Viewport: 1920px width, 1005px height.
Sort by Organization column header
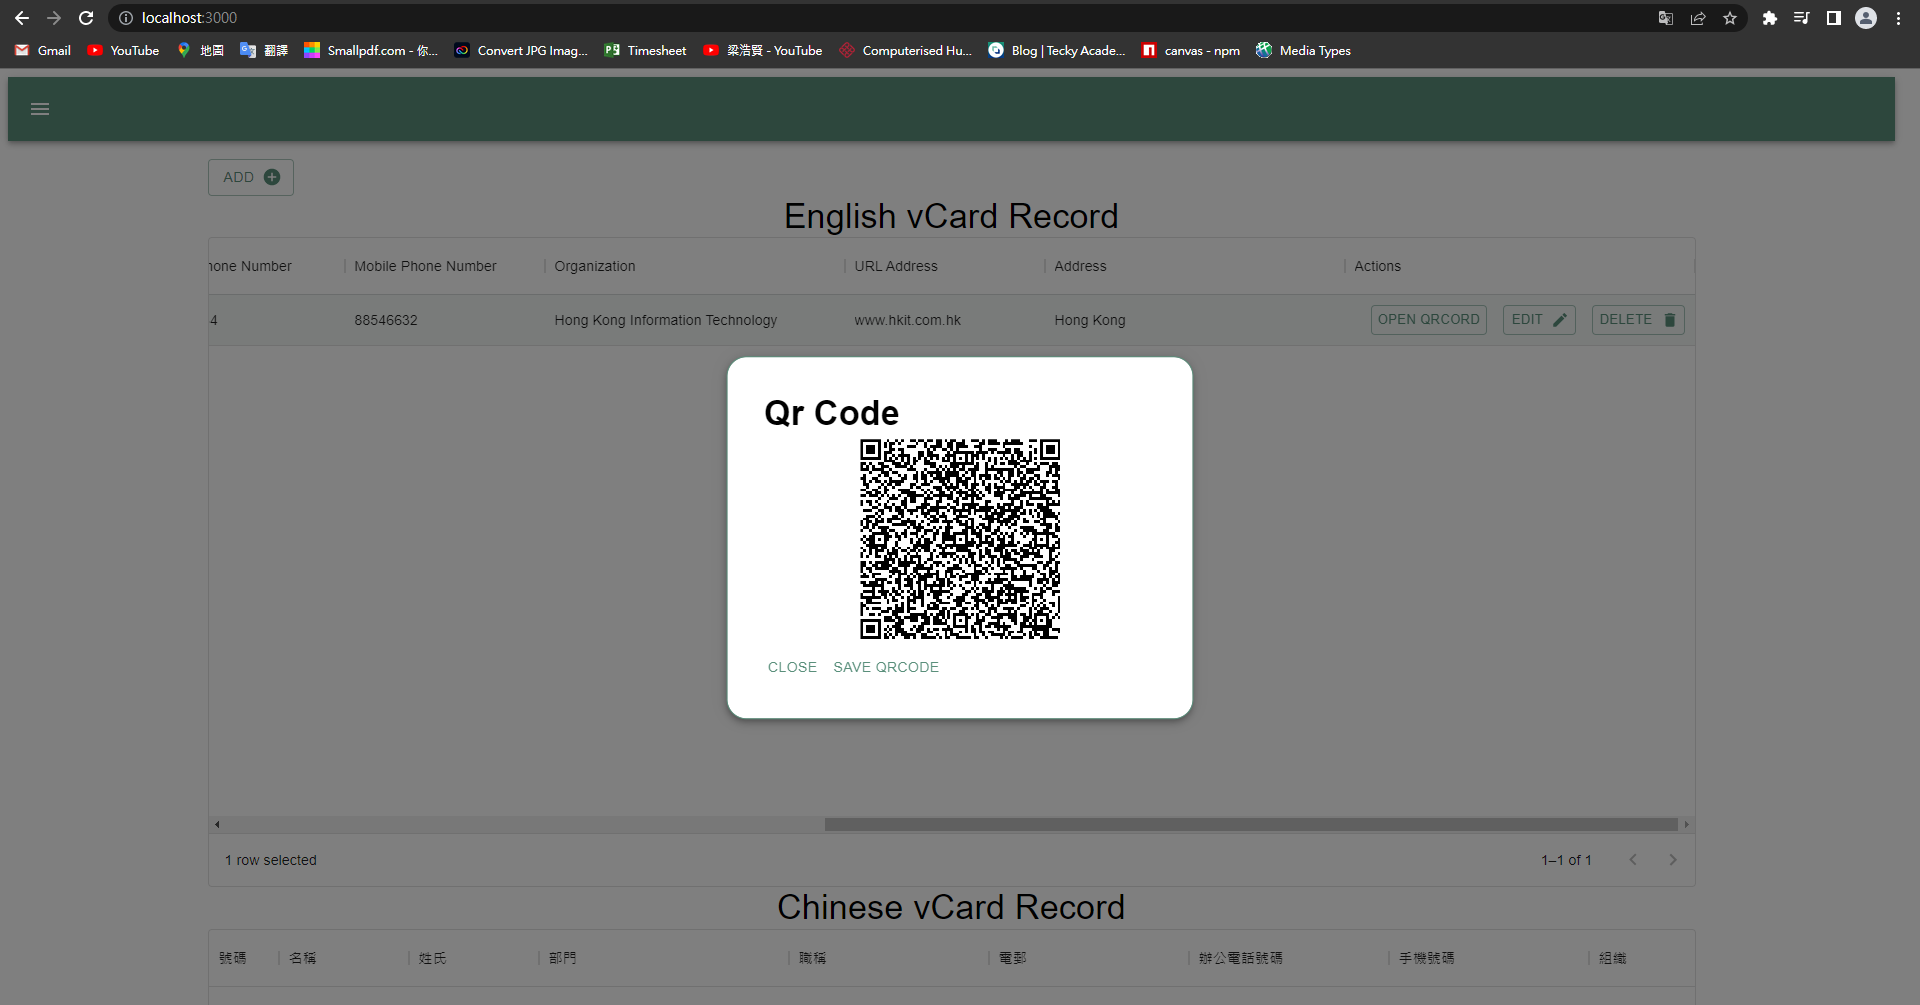click(x=595, y=266)
